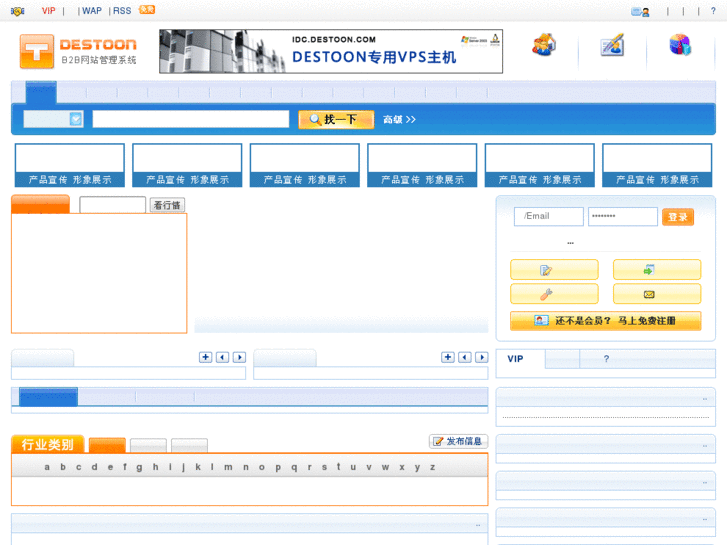Click the plus icon in the left ticker panel
Viewport: 727px width, 545px height.
[x=205, y=357]
